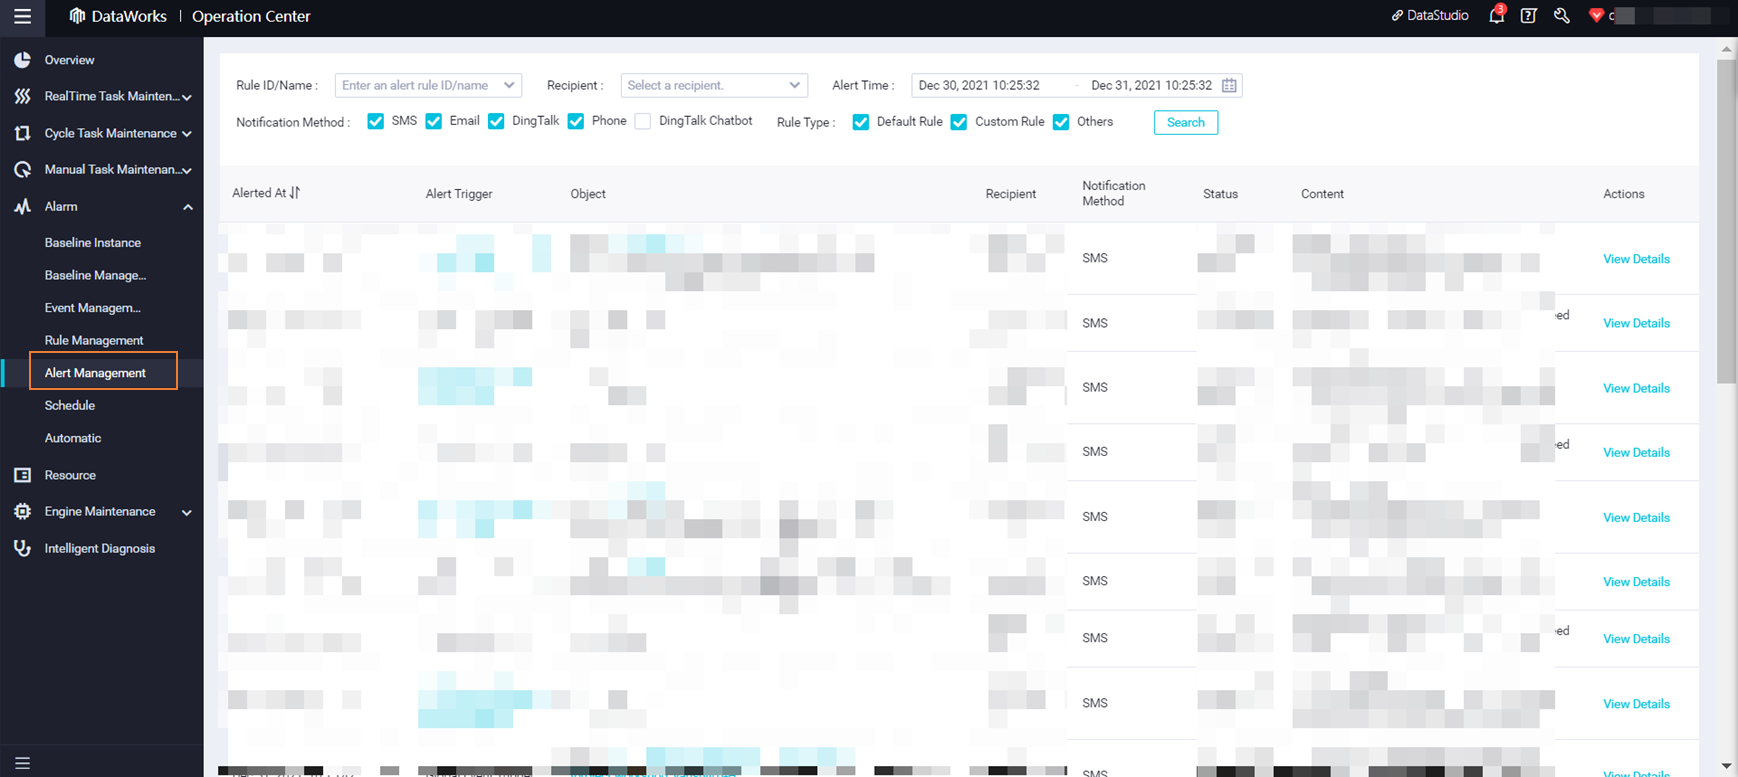Click the red heart icon in the header

pos(1596,15)
